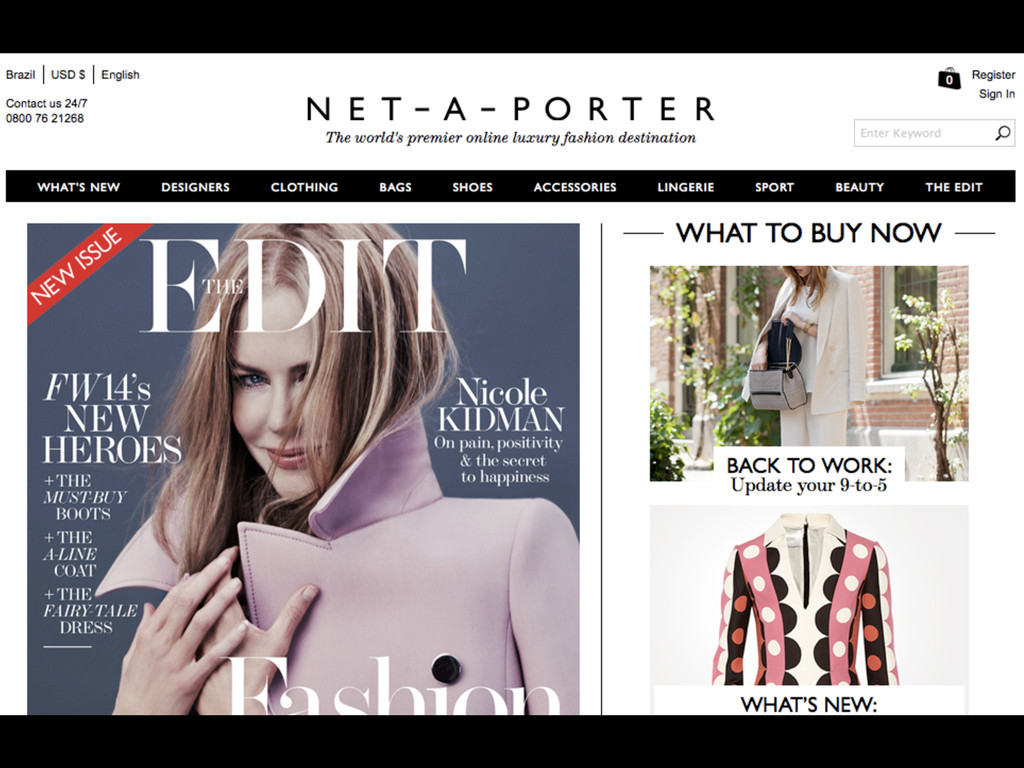Image resolution: width=1024 pixels, height=768 pixels.
Task: Open the shopping bag icon
Action: pos(949,78)
